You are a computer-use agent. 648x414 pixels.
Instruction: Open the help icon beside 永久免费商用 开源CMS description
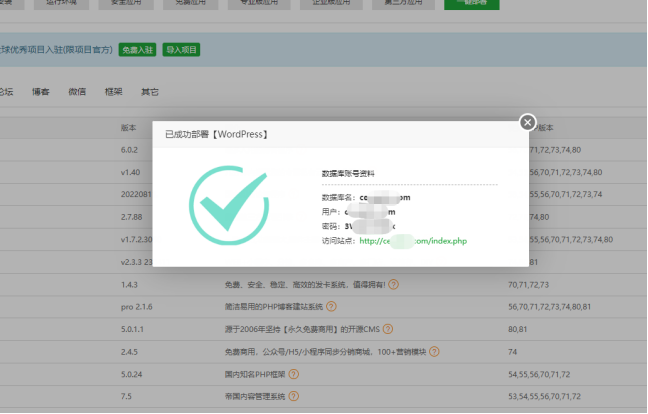coord(388,329)
